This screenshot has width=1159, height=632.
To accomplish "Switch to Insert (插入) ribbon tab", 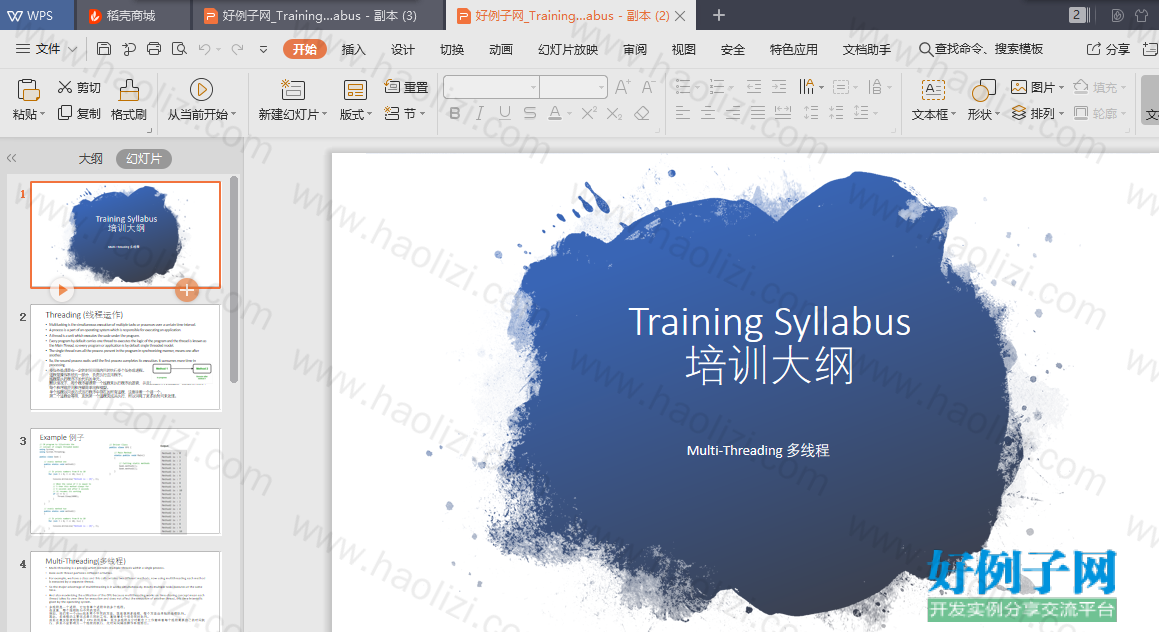I will [x=353, y=49].
